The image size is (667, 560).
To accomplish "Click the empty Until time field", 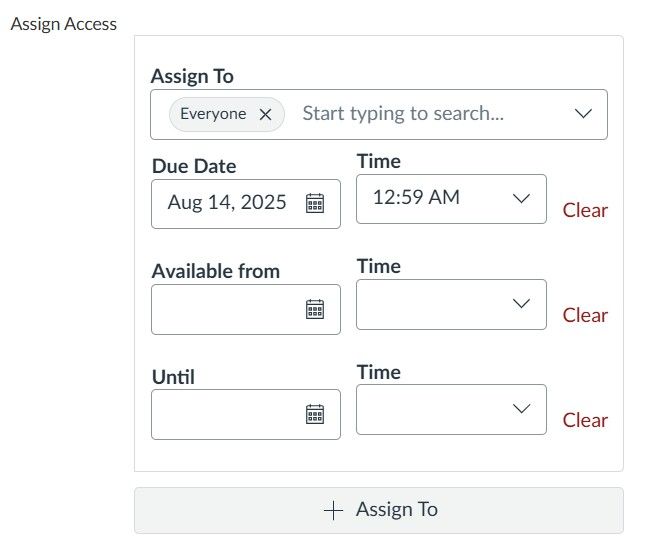I will pyautogui.click(x=451, y=409).
